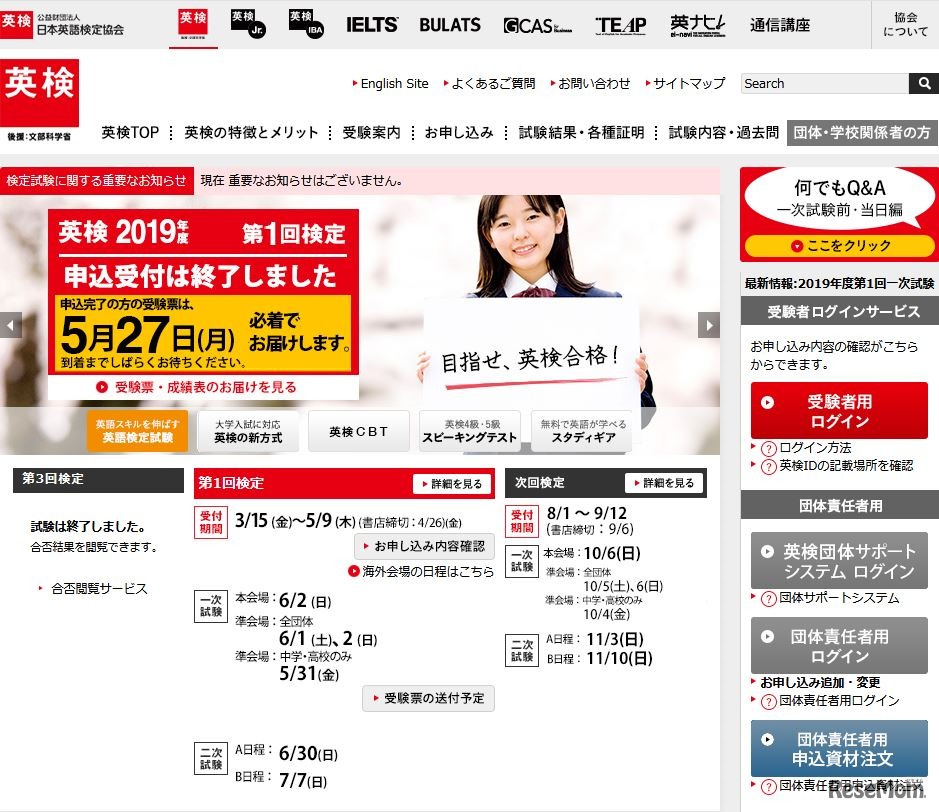Image resolution: width=939 pixels, height=812 pixels.
Task: Click the search magnifier icon
Action: click(x=925, y=83)
